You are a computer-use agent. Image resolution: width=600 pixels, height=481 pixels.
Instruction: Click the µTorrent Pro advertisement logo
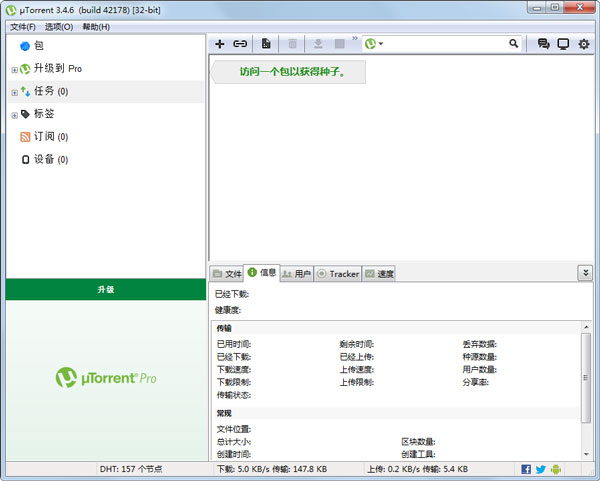coord(106,378)
